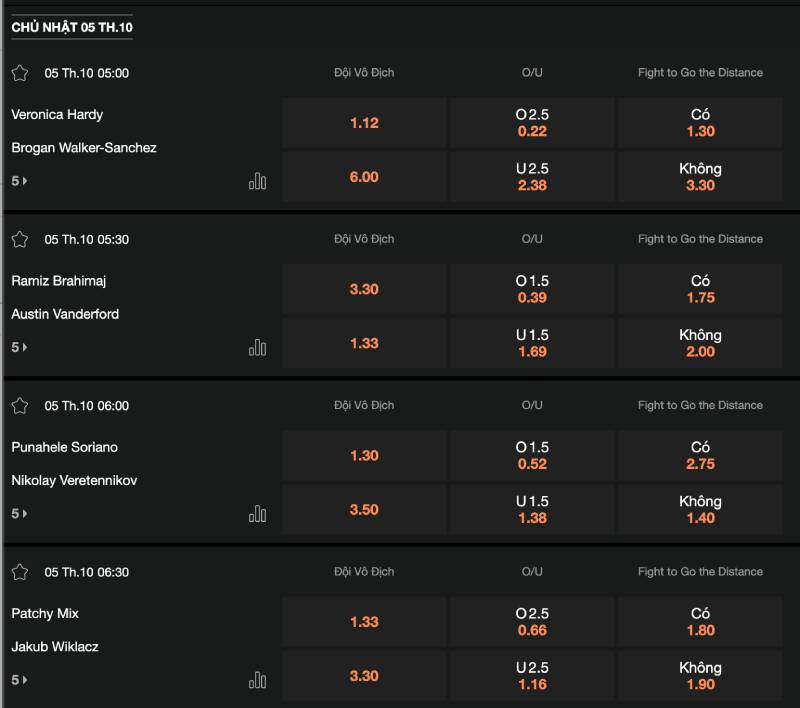Expand 5 more markets for Hardy fight
The image size is (800, 708).
[x=19, y=181]
